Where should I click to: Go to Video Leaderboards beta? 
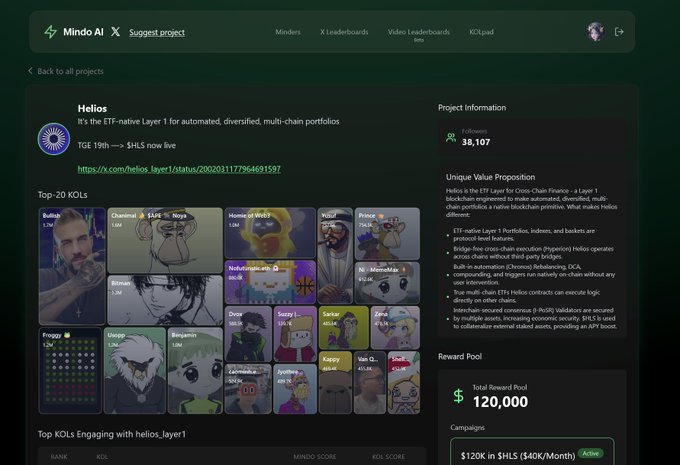[x=418, y=33]
